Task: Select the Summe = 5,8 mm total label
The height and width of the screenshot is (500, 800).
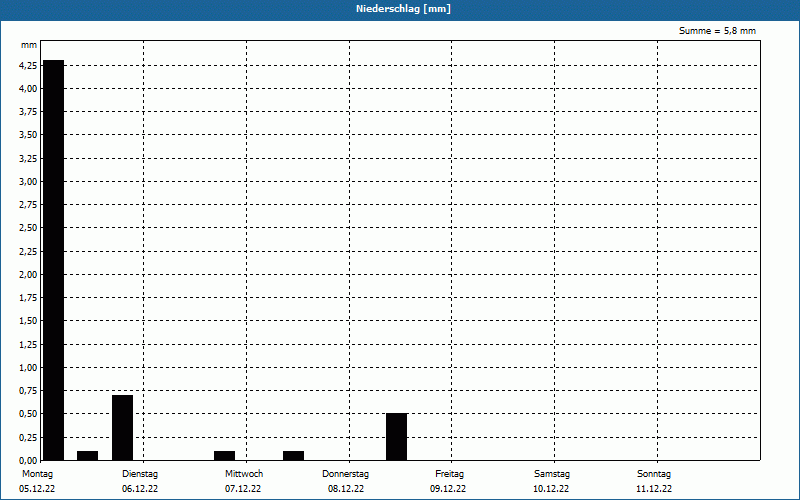Action: coord(717,31)
